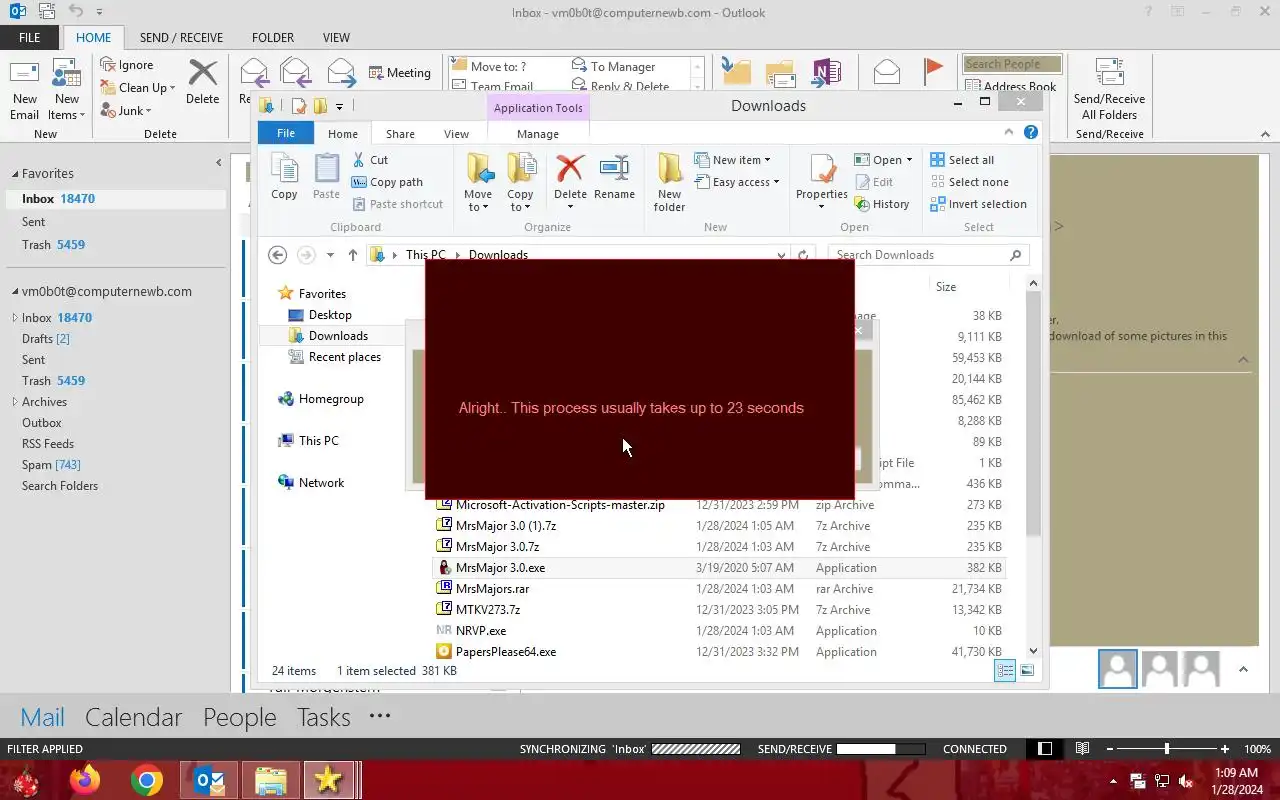Screen dimensions: 1280x800
Task: Open the New item dropdown in Explorer
Action: click(733, 160)
